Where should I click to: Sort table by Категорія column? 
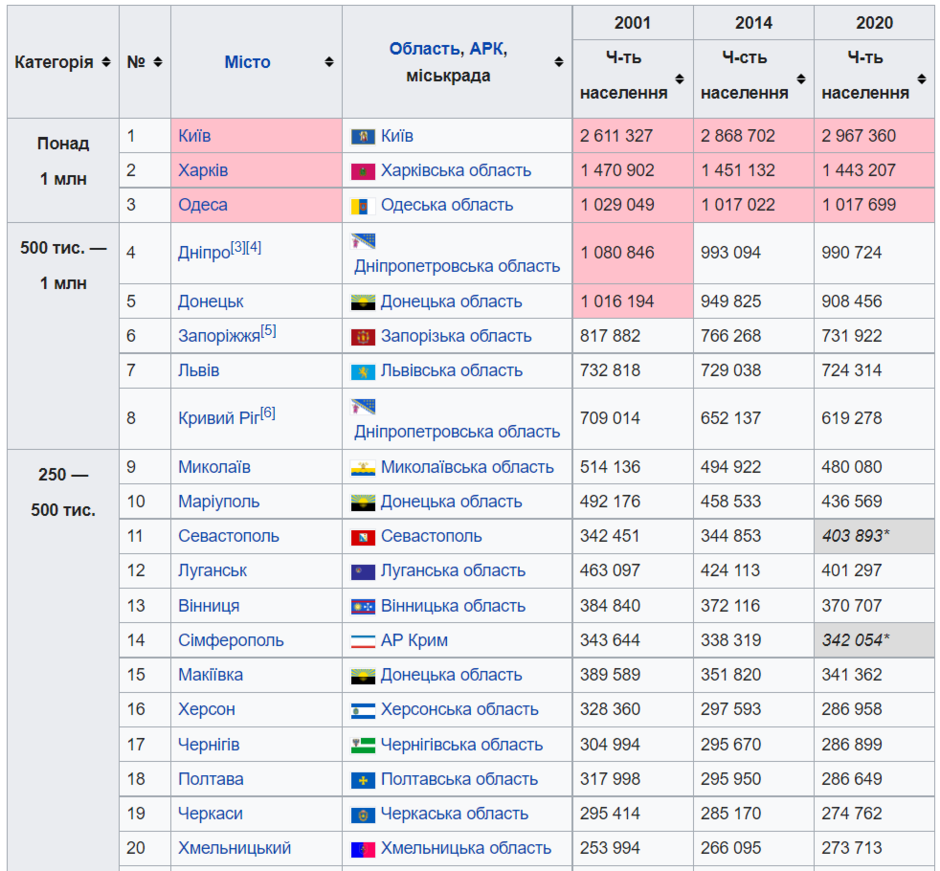106,62
